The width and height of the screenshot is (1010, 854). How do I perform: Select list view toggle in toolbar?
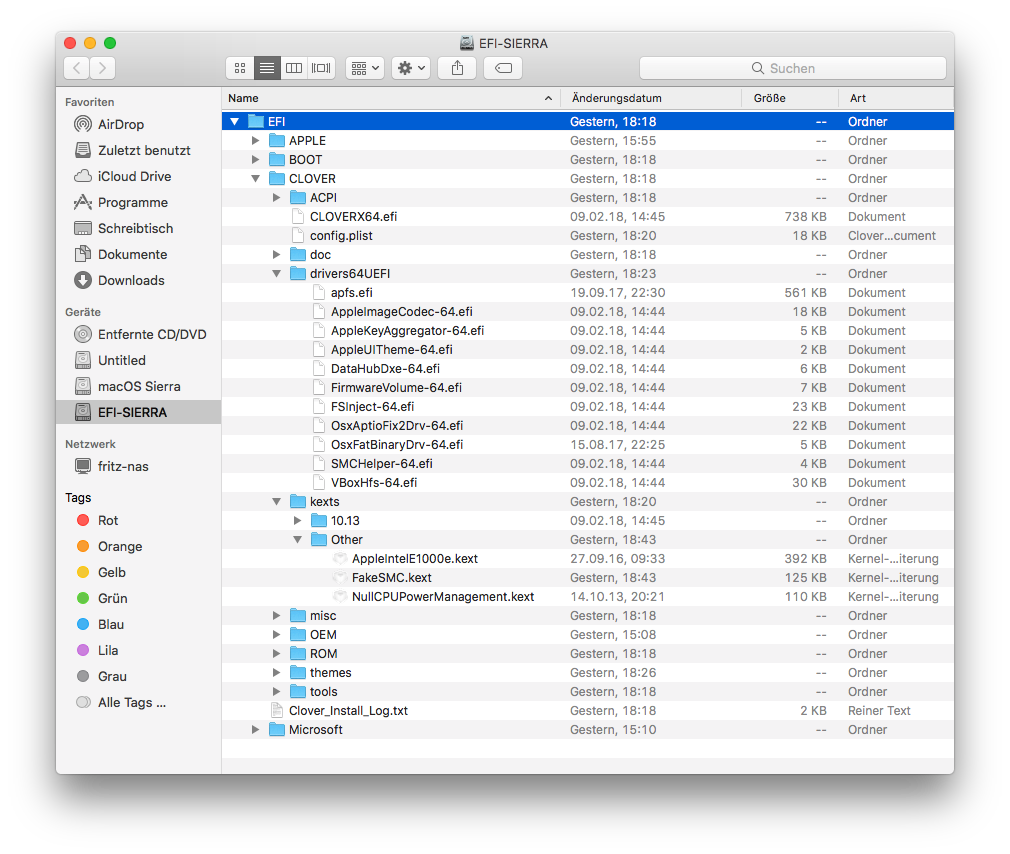click(267, 68)
